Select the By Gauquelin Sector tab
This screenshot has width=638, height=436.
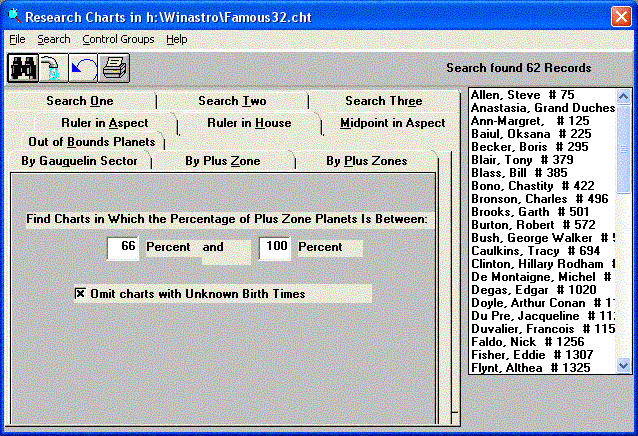click(x=80, y=161)
